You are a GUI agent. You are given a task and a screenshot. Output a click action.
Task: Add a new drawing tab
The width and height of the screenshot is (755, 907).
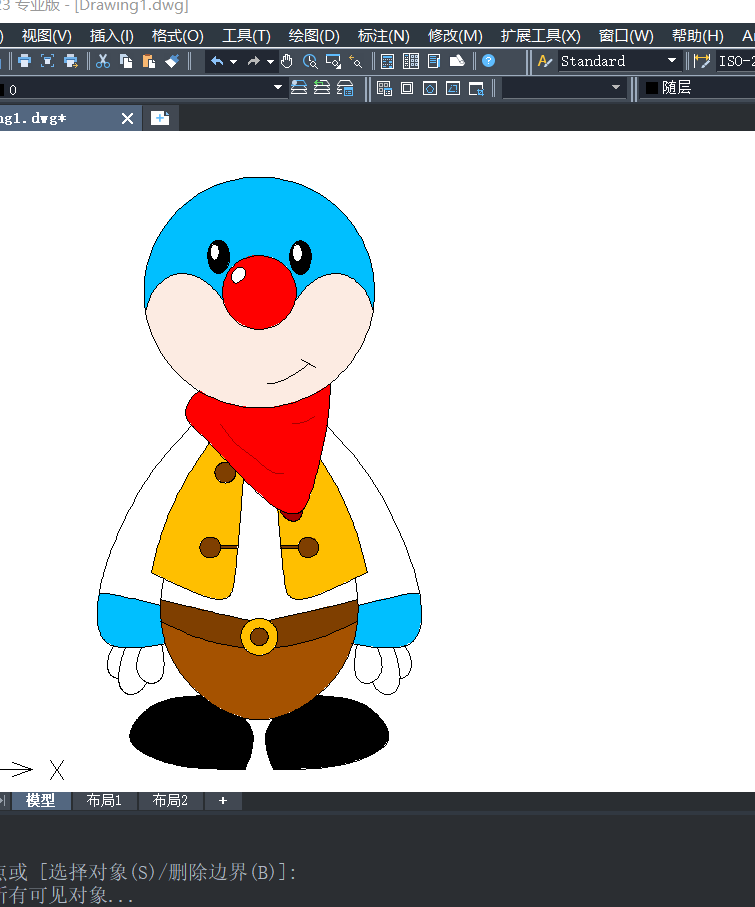(x=160, y=118)
